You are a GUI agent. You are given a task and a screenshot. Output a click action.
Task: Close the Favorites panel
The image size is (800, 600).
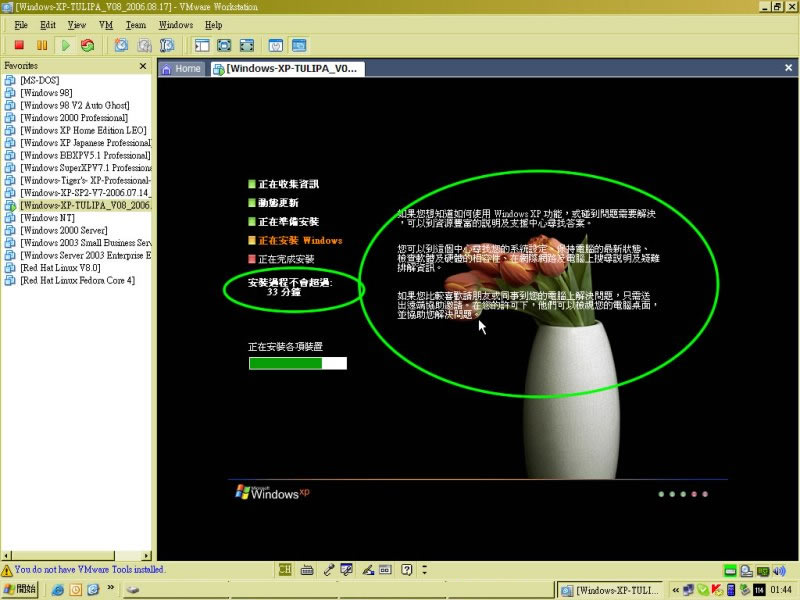tap(143, 66)
